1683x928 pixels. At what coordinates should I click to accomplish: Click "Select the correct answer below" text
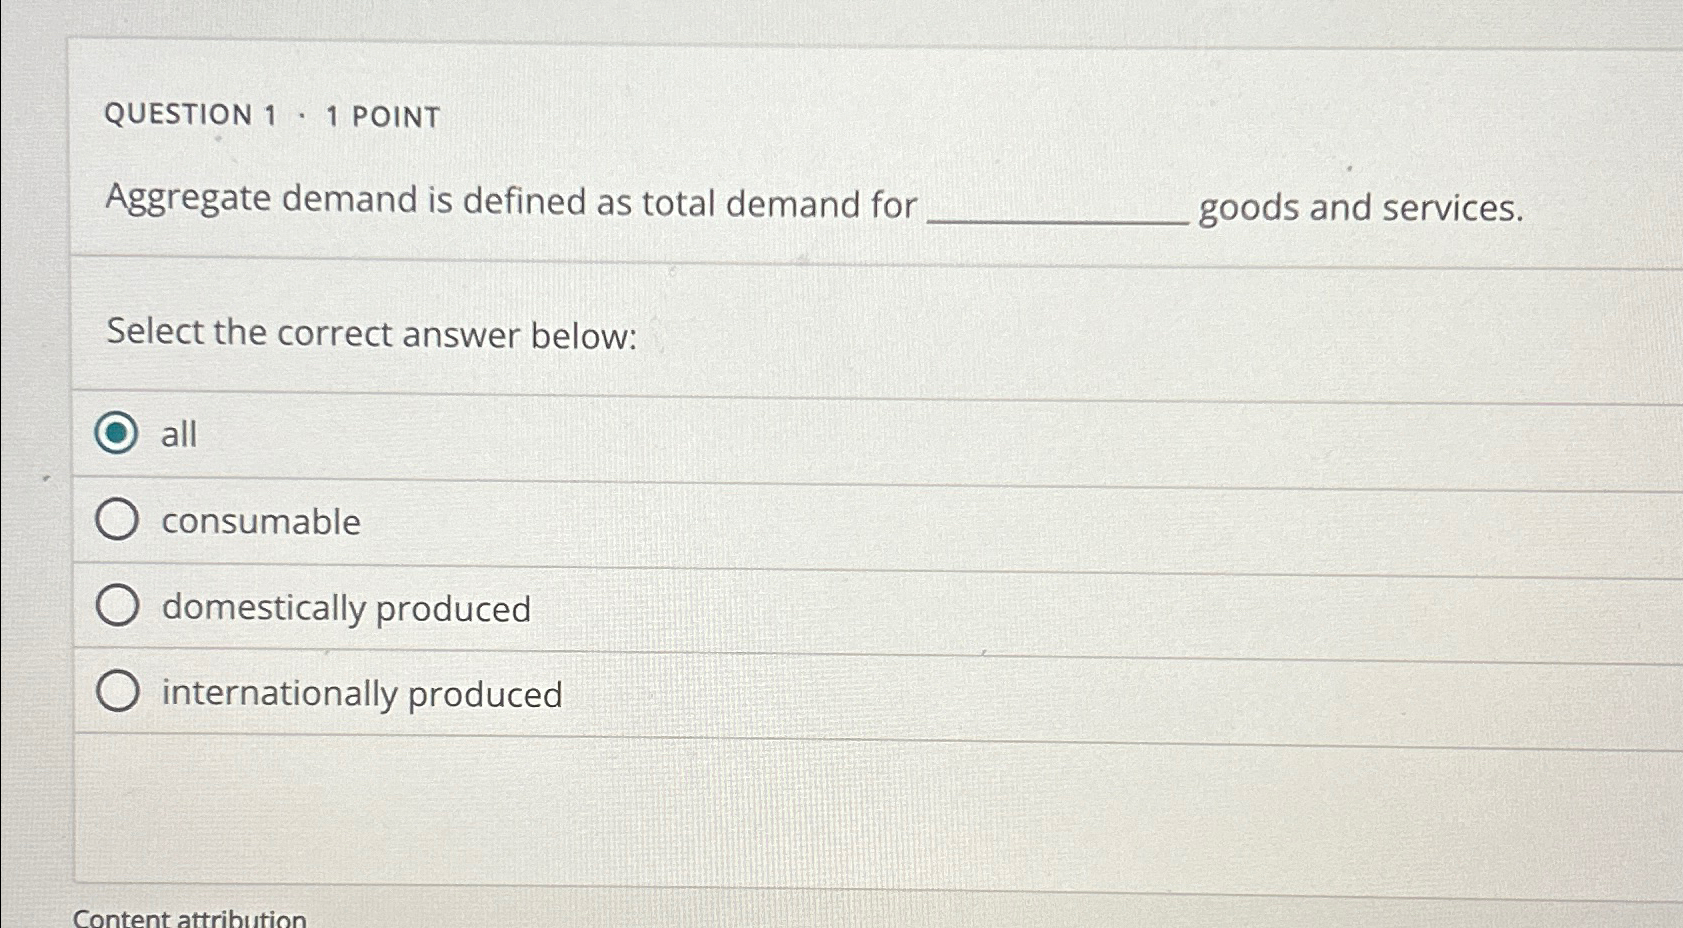pyautogui.click(x=370, y=334)
